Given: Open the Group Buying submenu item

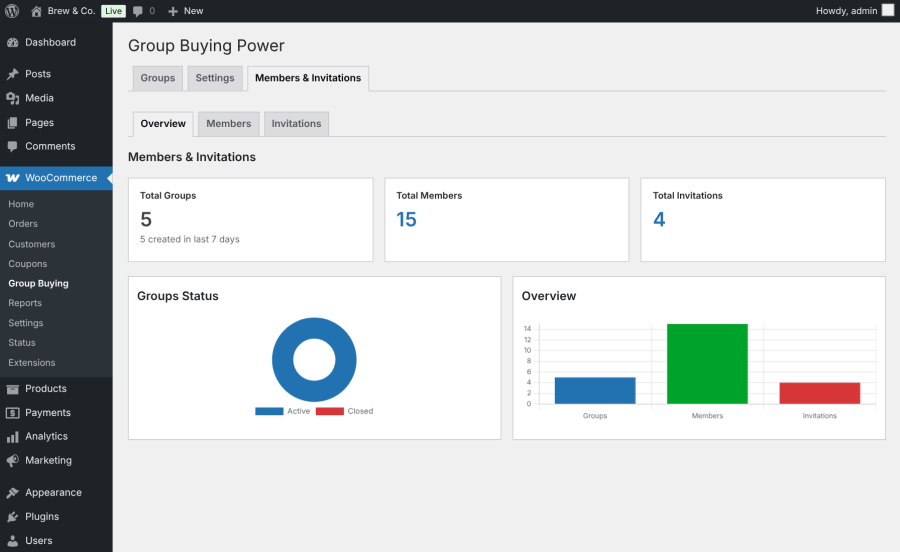Looking at the screenshot, I should click(38, 283).
